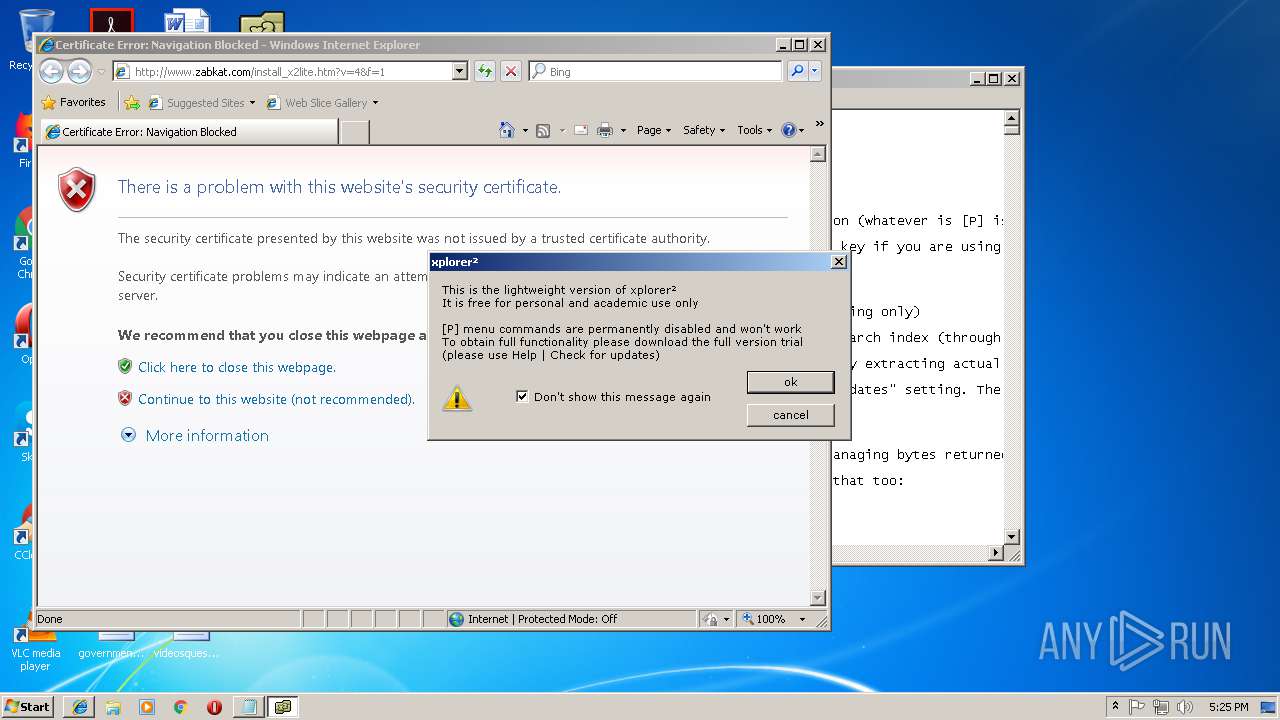Image resolution: width=1280 pixels, height=720 pixels.
Task: Open Favorites star panel
Action: pyautogui.click(x=48, y=102)
